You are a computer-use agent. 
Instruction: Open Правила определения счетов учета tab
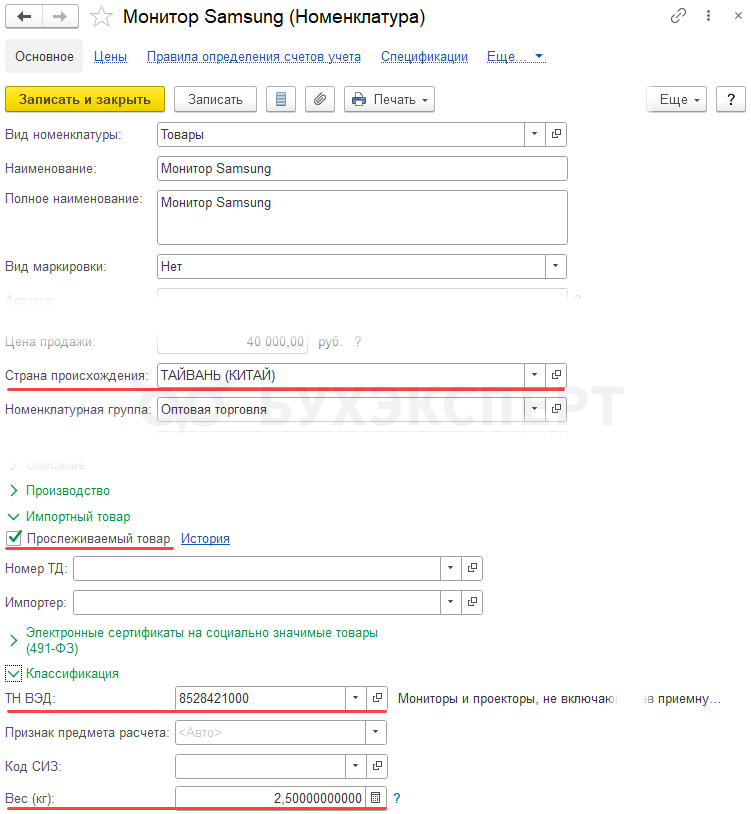[x=254, y=57]
